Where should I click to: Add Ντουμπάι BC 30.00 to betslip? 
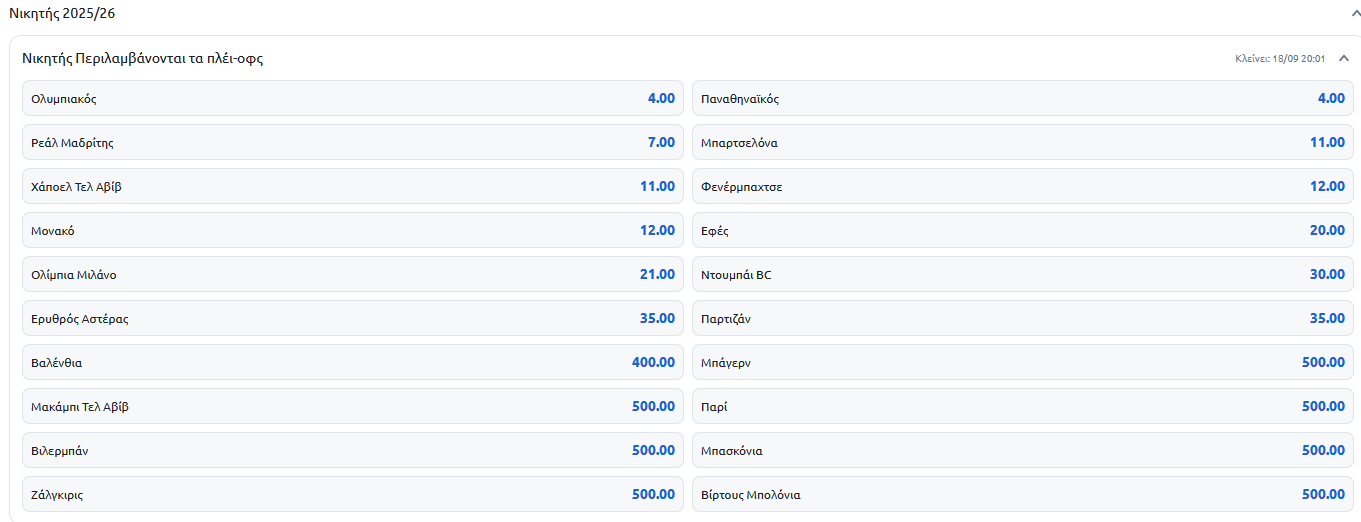pos(1023,275)
